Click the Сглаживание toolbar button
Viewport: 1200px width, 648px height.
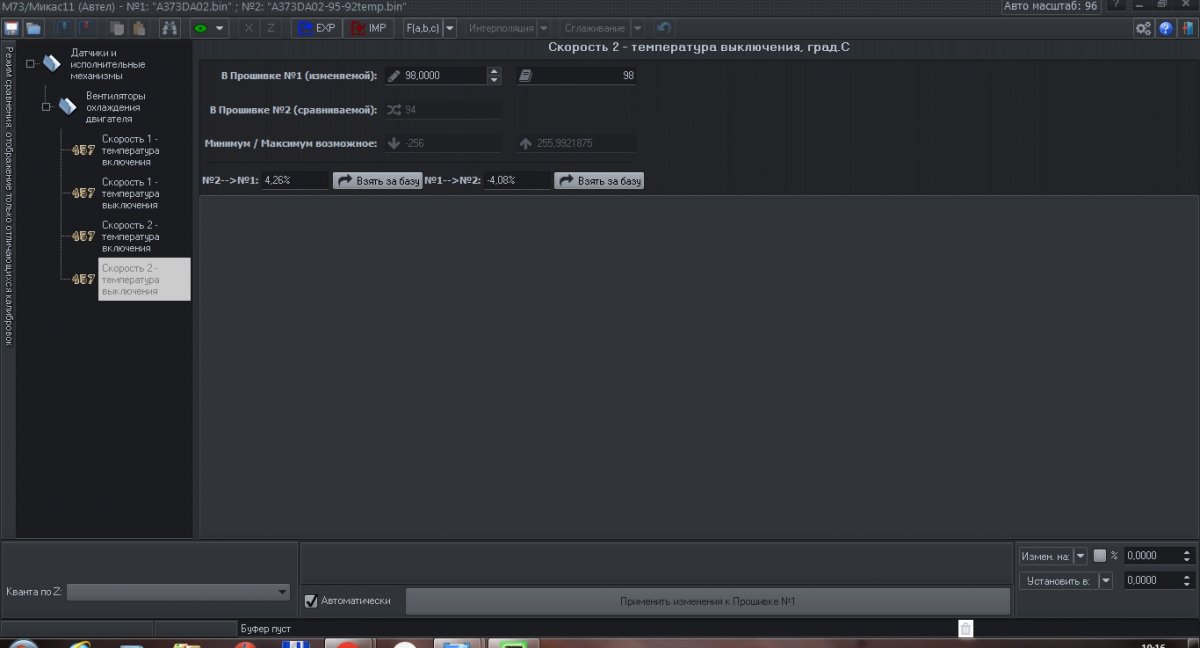[595, 28]
